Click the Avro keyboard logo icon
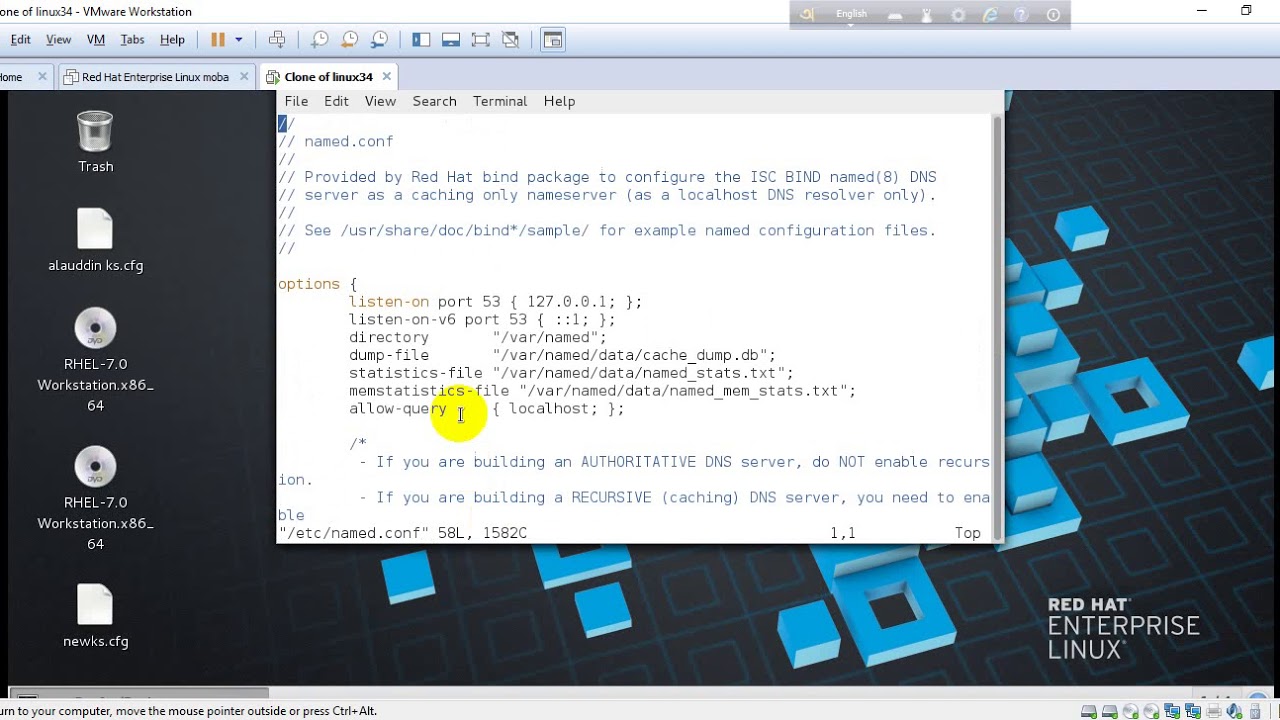1280x720 pixels. coord(808,14)
